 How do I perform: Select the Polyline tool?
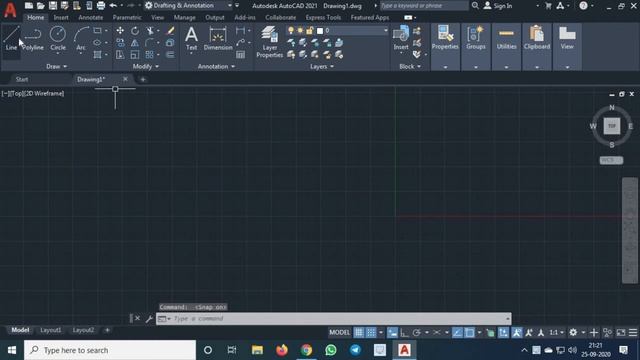[33, 38]
